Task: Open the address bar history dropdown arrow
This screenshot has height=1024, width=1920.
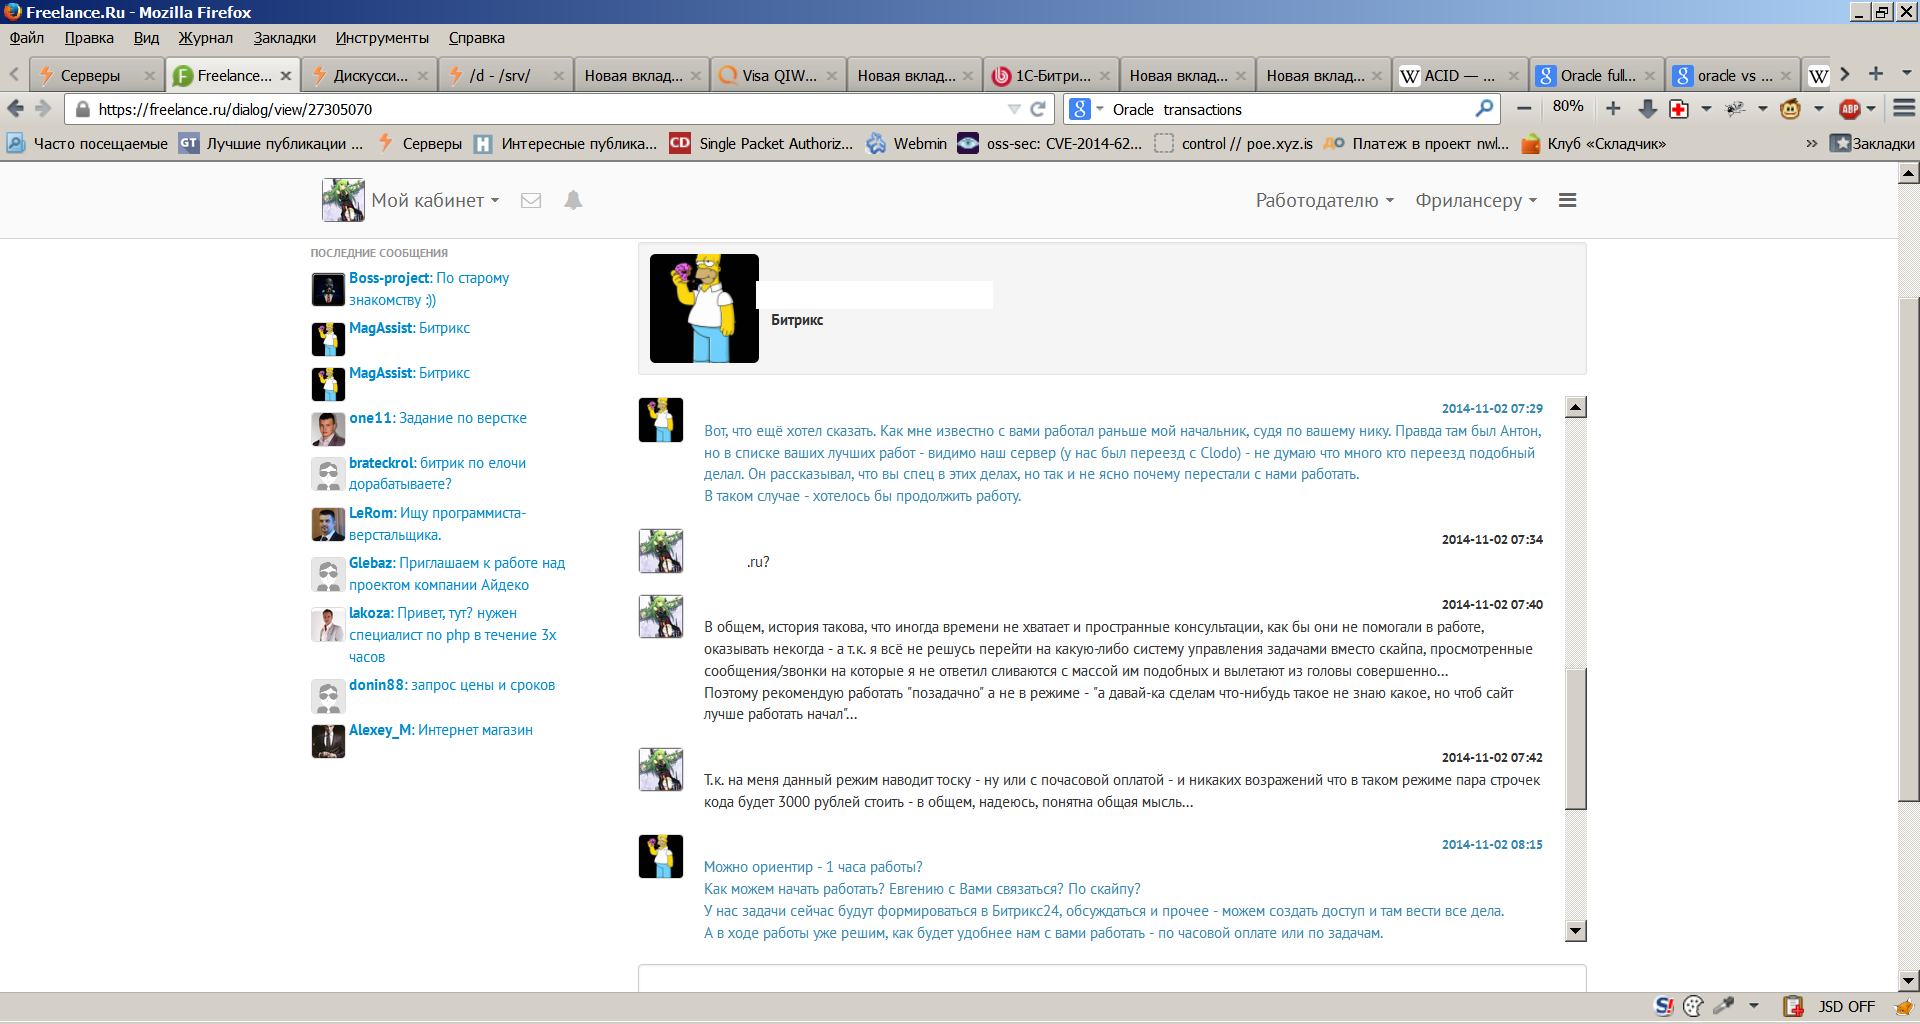Action: 1014,109
